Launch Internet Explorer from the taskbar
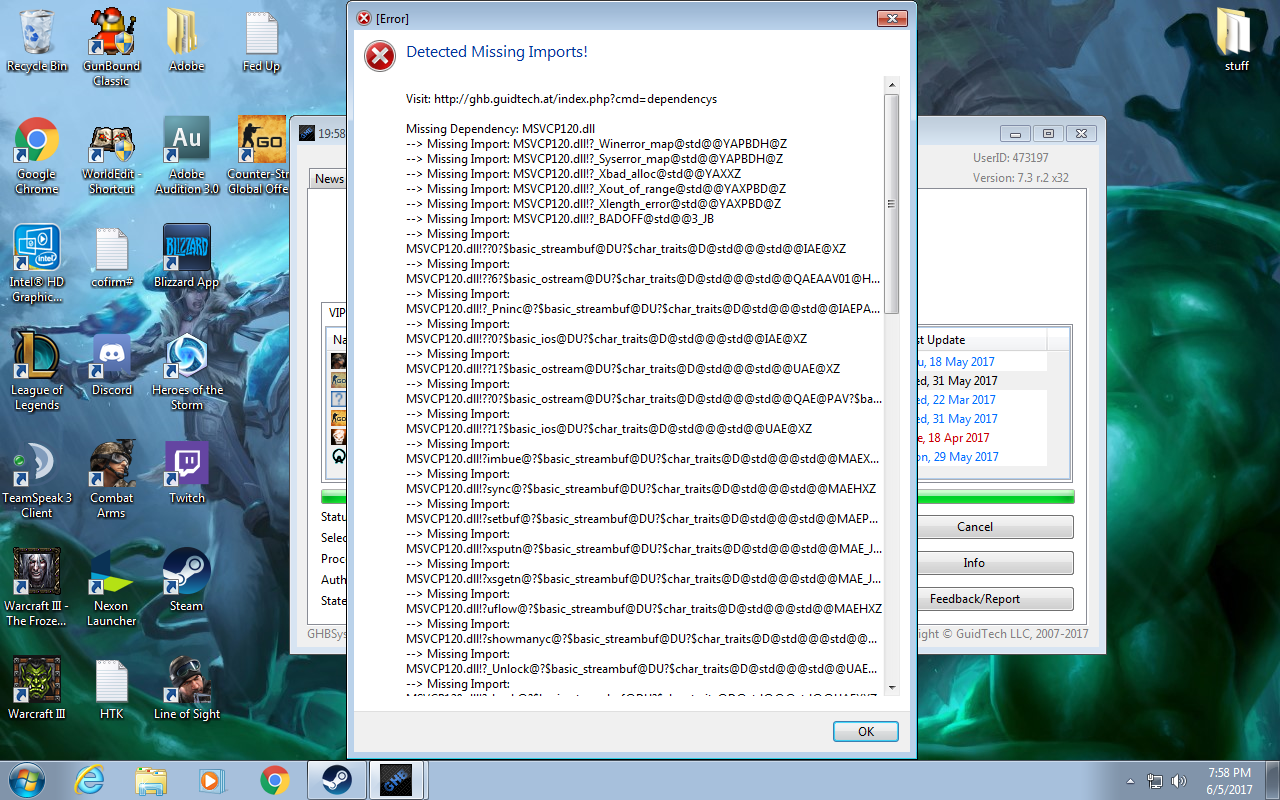The height and width of the screenshot is (800, 1280). pyautogui.click(x=89, y=780)
